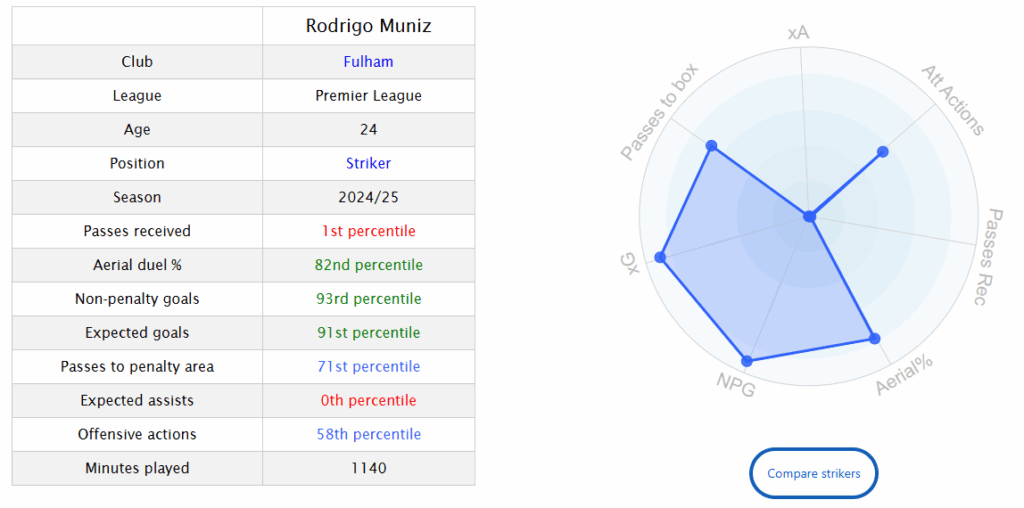Click the 2024/25 season cell
The image size is (1024, 508).
(x=368, y=197)
